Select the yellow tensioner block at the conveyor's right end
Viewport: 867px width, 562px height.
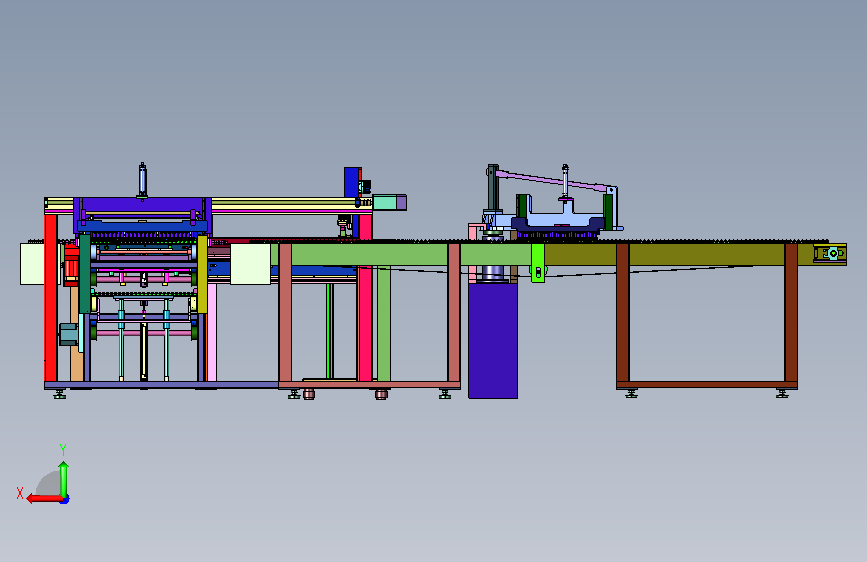[x=830, y=254]
